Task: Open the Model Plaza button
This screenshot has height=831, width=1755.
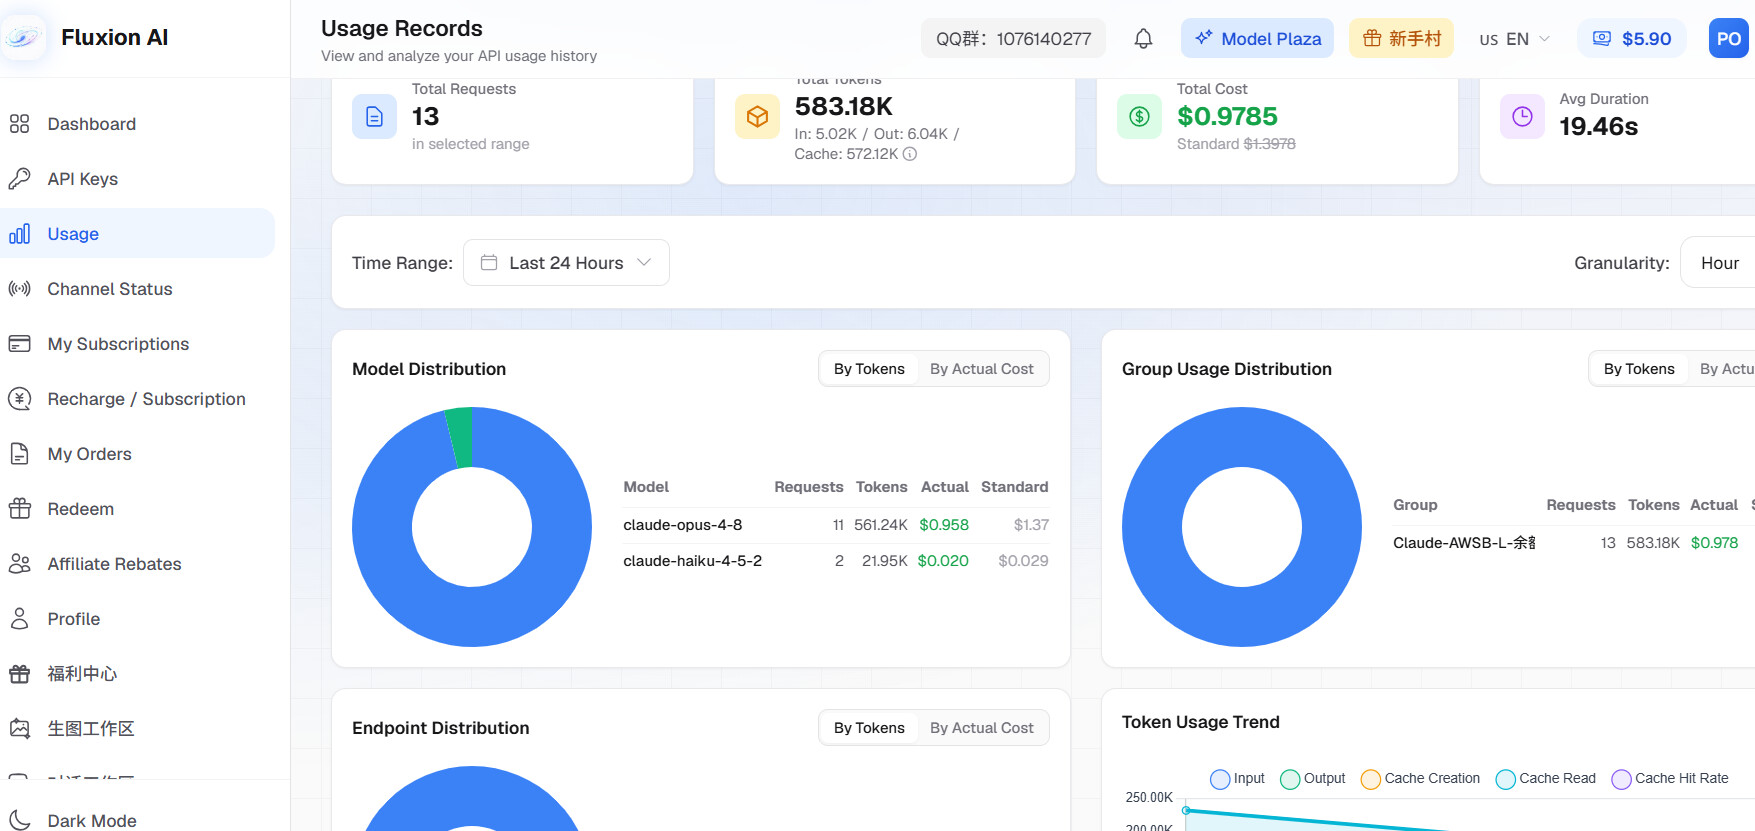Action: [1257, 39]
